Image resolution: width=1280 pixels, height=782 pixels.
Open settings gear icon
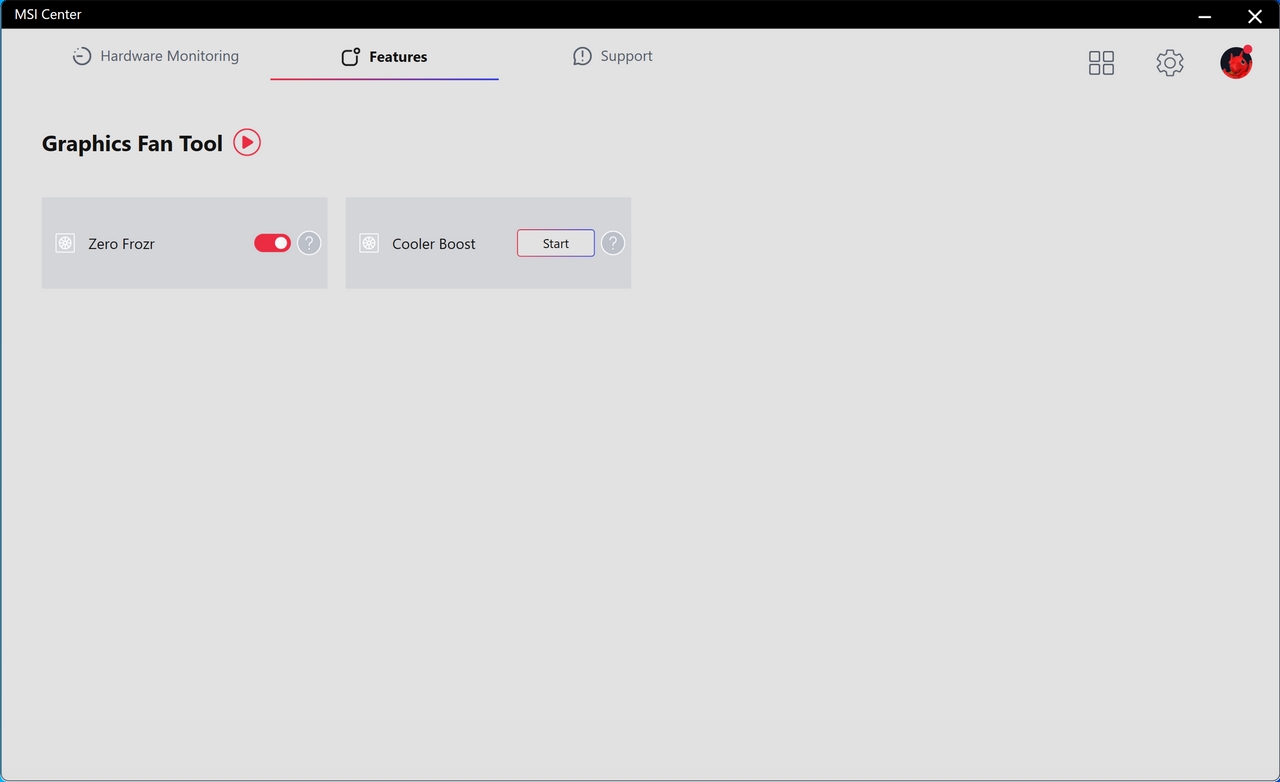click(1170, 63)
